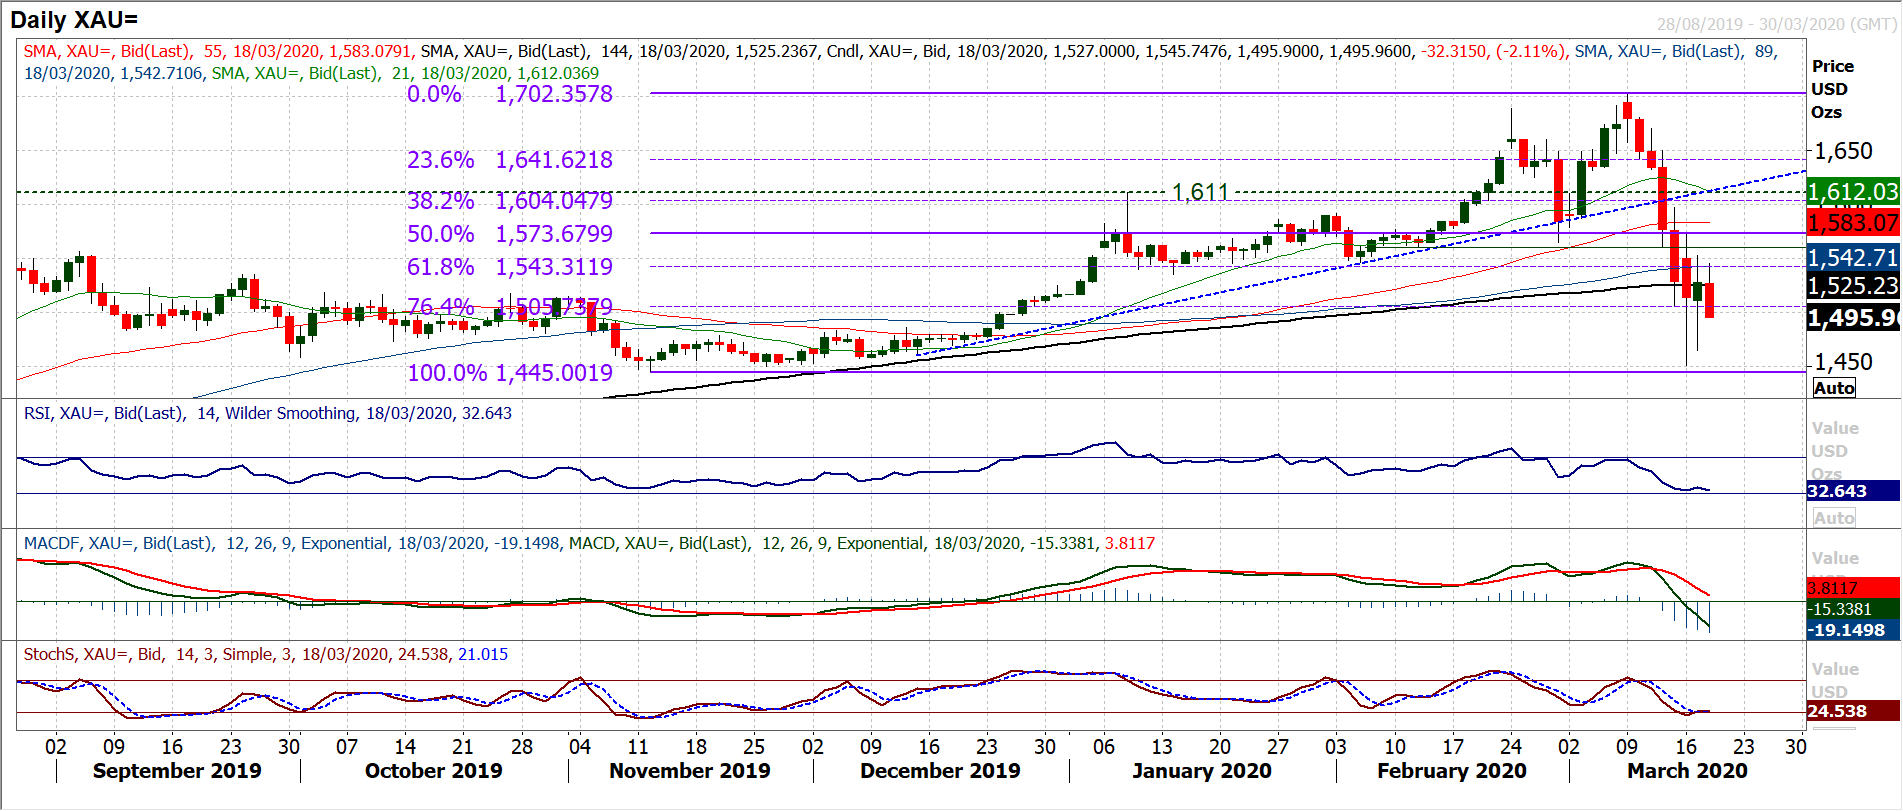Click January 2020 on the time axis
This screenshot has height=811, width=1903.
(x=1201, y=771)
